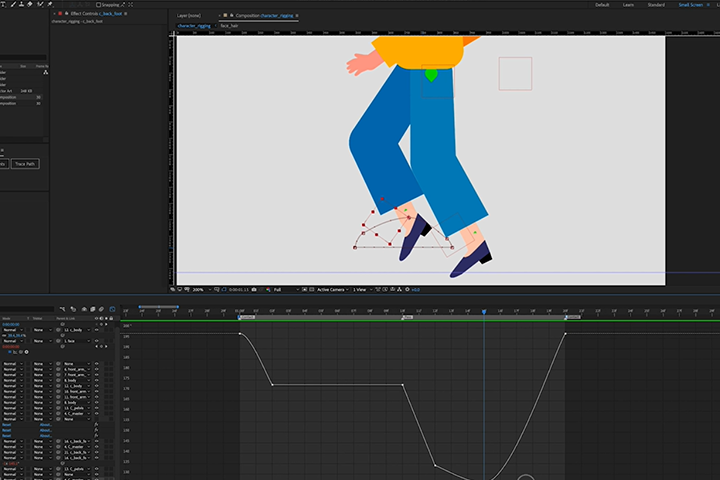Click the time navigator bar above ruler
Image resolution: width=720 pixels, height=480 pixels.
coord(159,306)
